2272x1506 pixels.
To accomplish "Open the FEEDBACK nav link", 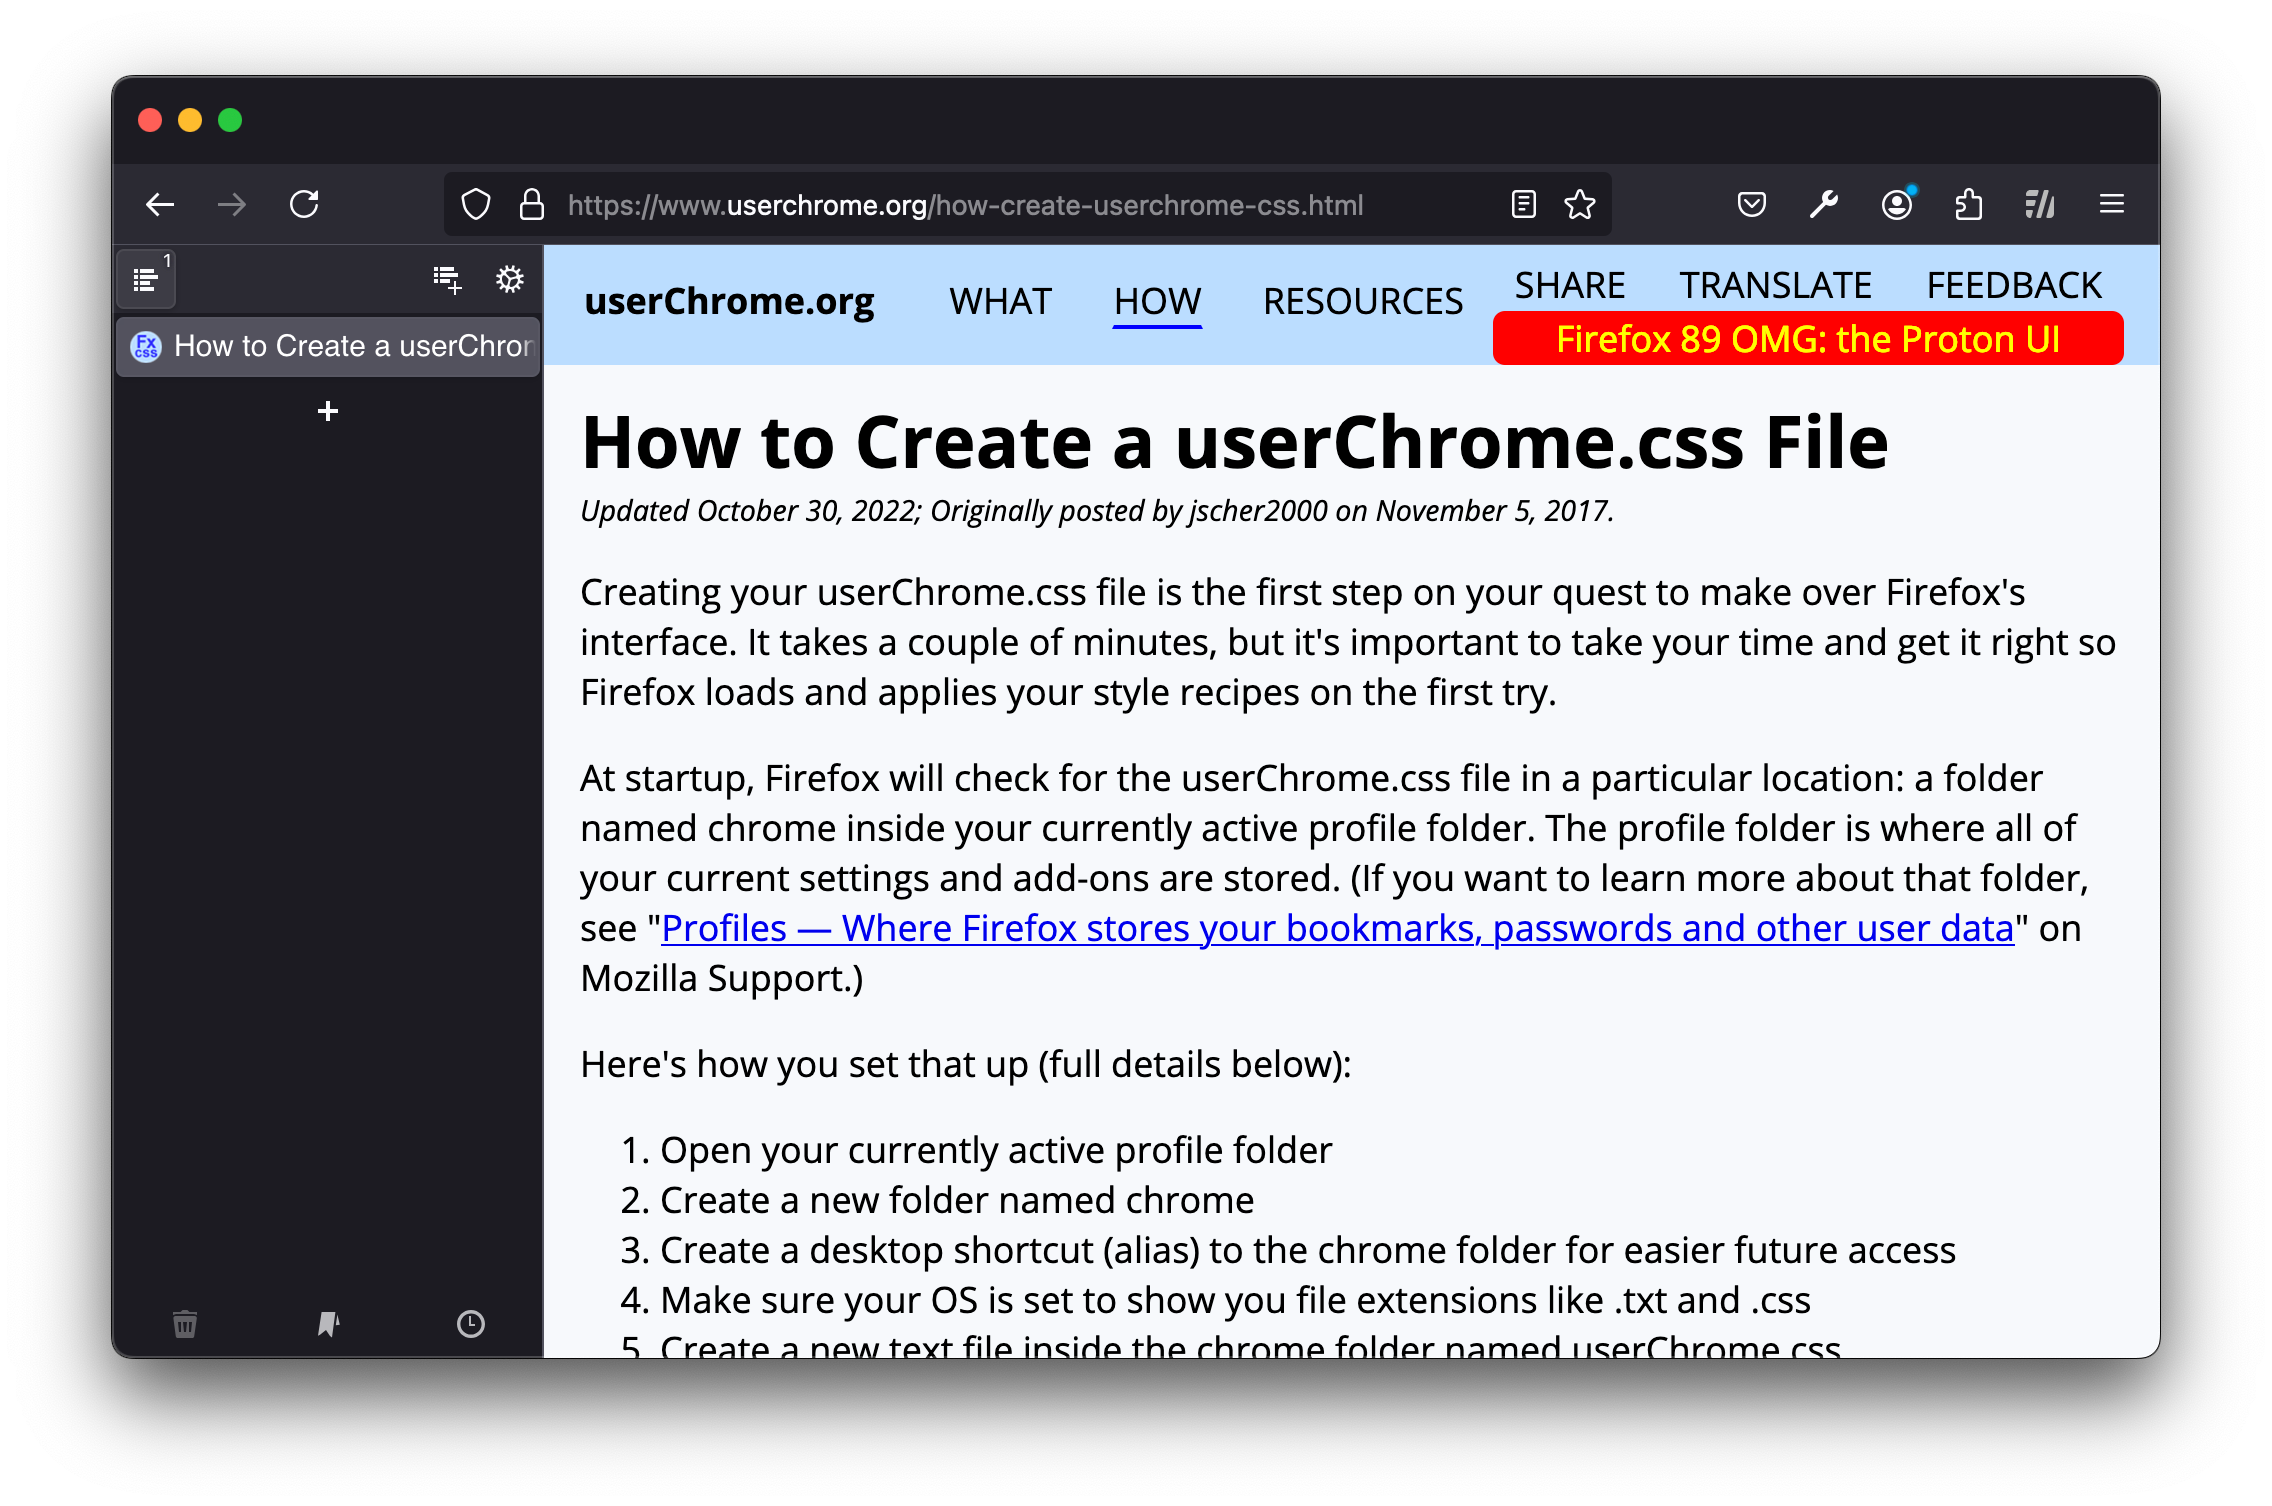I will tap(2014, 285).
